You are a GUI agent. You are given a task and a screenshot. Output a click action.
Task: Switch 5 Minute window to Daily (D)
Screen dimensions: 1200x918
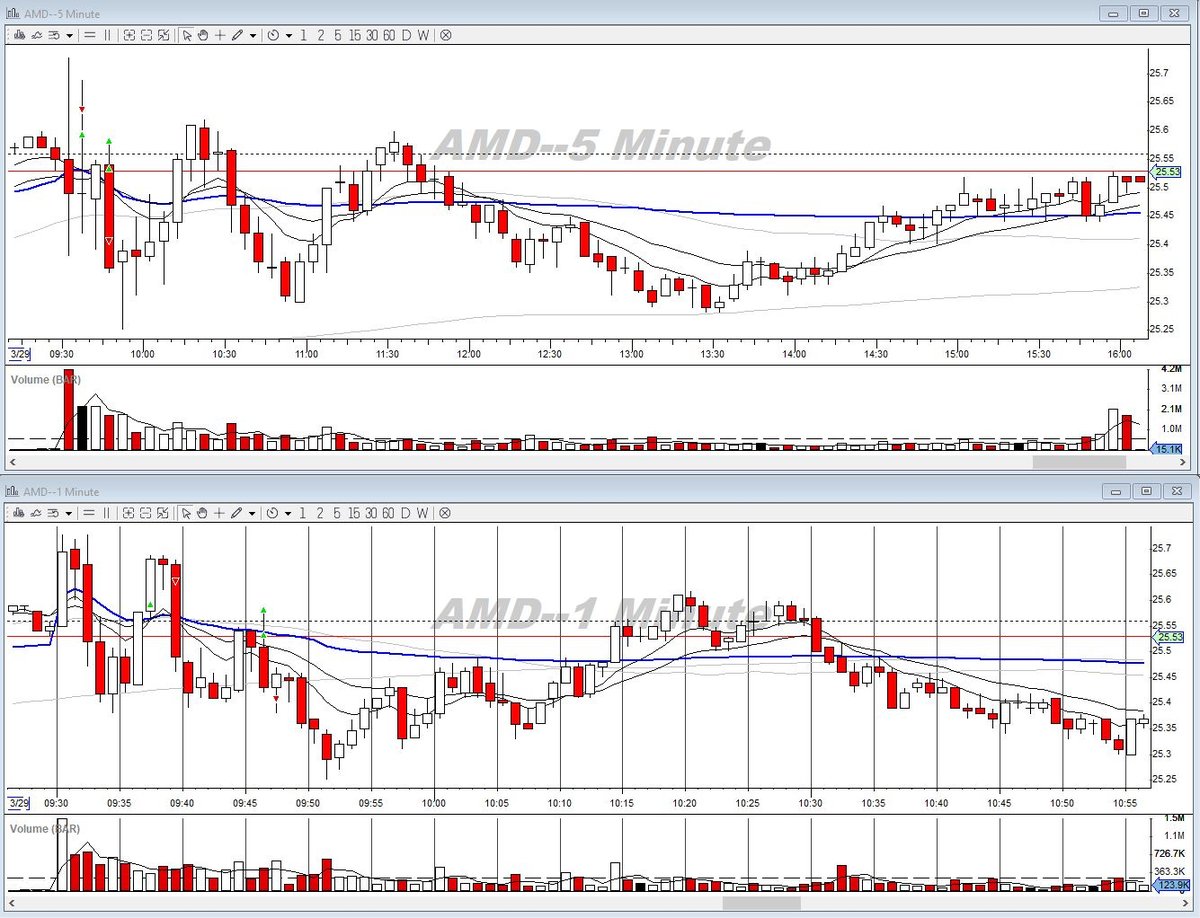point(406,35)
